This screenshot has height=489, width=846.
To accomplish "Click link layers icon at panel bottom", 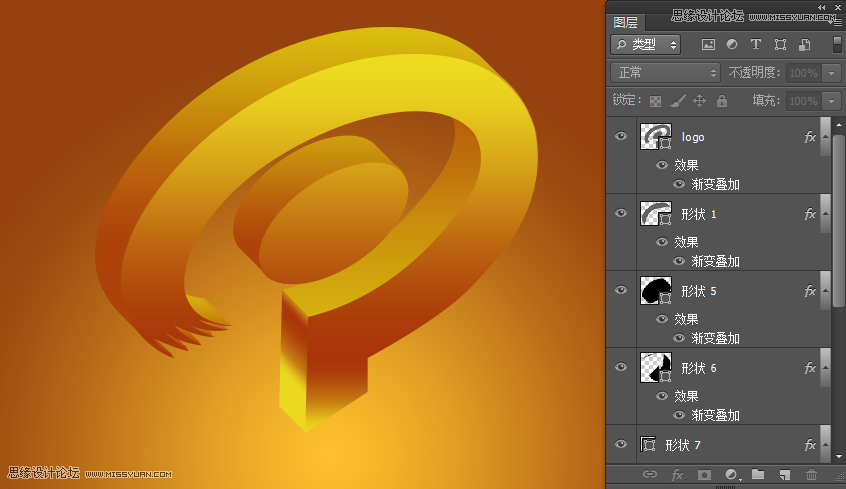I will pos(650,474).
